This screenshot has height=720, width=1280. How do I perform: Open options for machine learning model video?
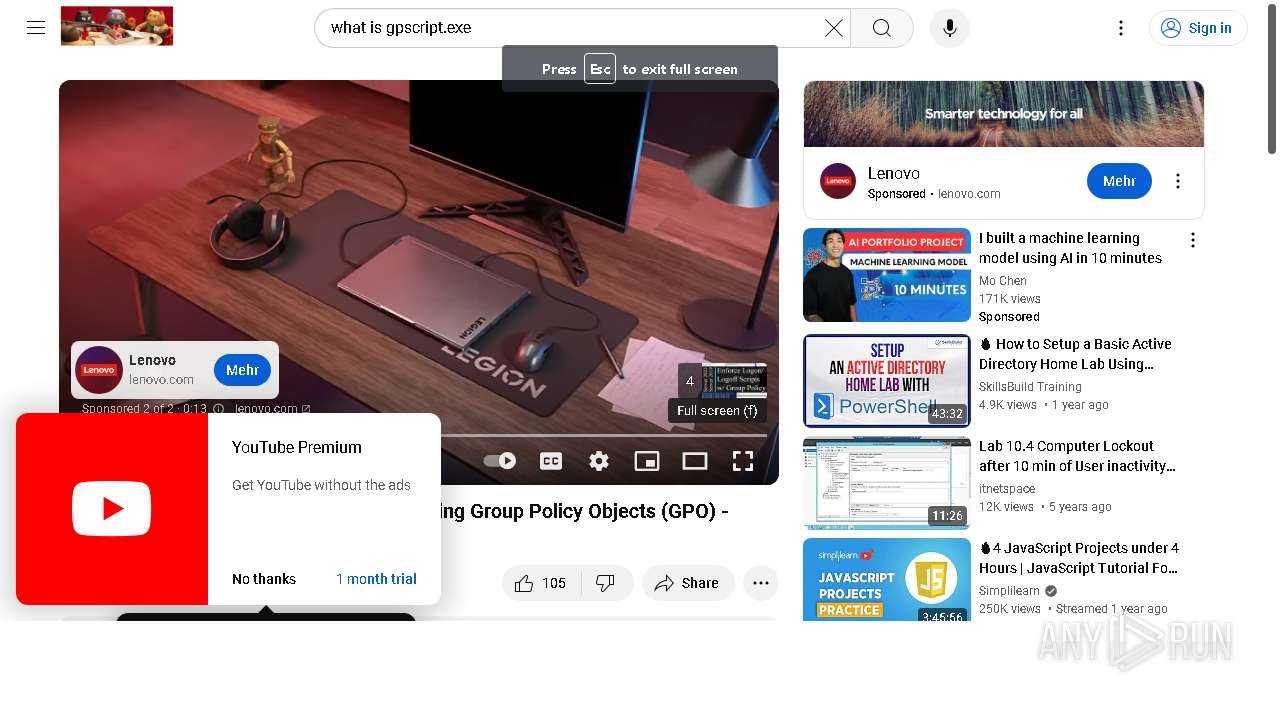(1192, 240)
